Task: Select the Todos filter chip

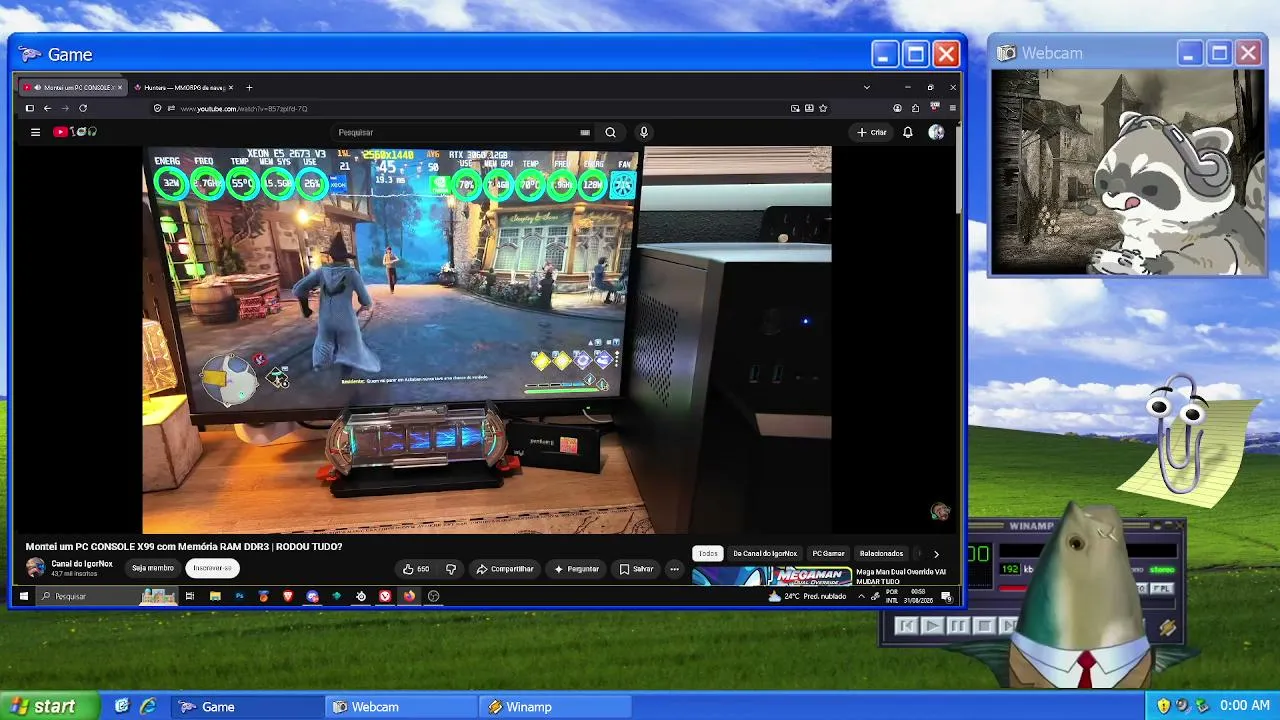Action: 708,553
